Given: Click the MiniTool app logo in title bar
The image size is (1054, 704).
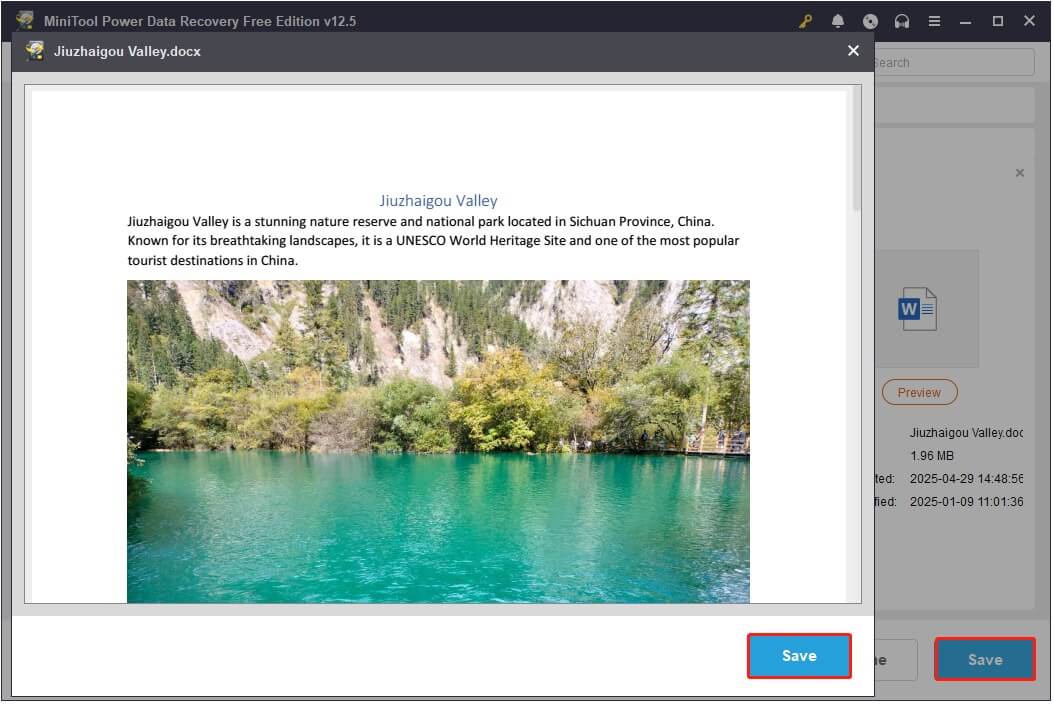Looking at the screenshot, I should coord(24,21).
